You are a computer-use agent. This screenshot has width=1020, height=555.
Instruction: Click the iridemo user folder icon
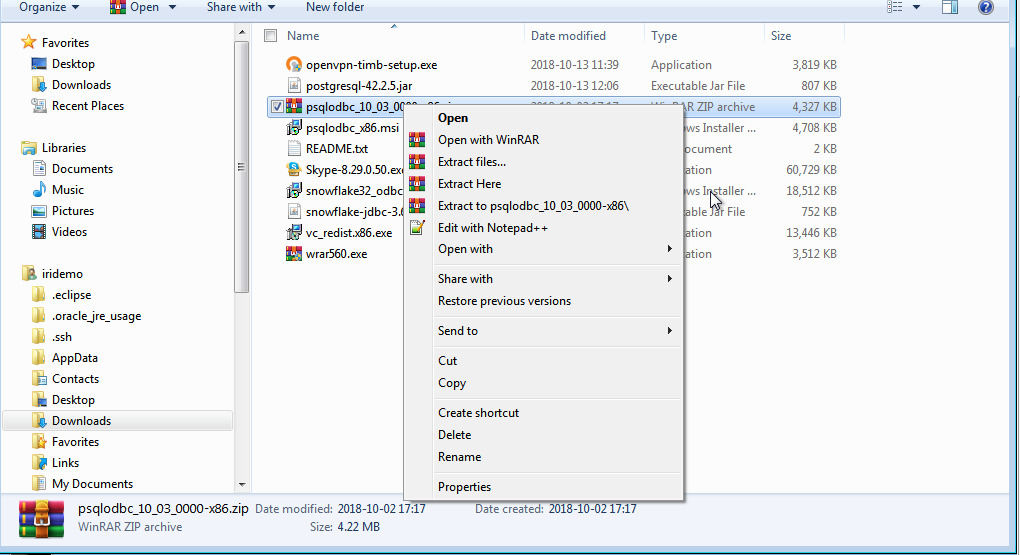(x=29, y=273)
